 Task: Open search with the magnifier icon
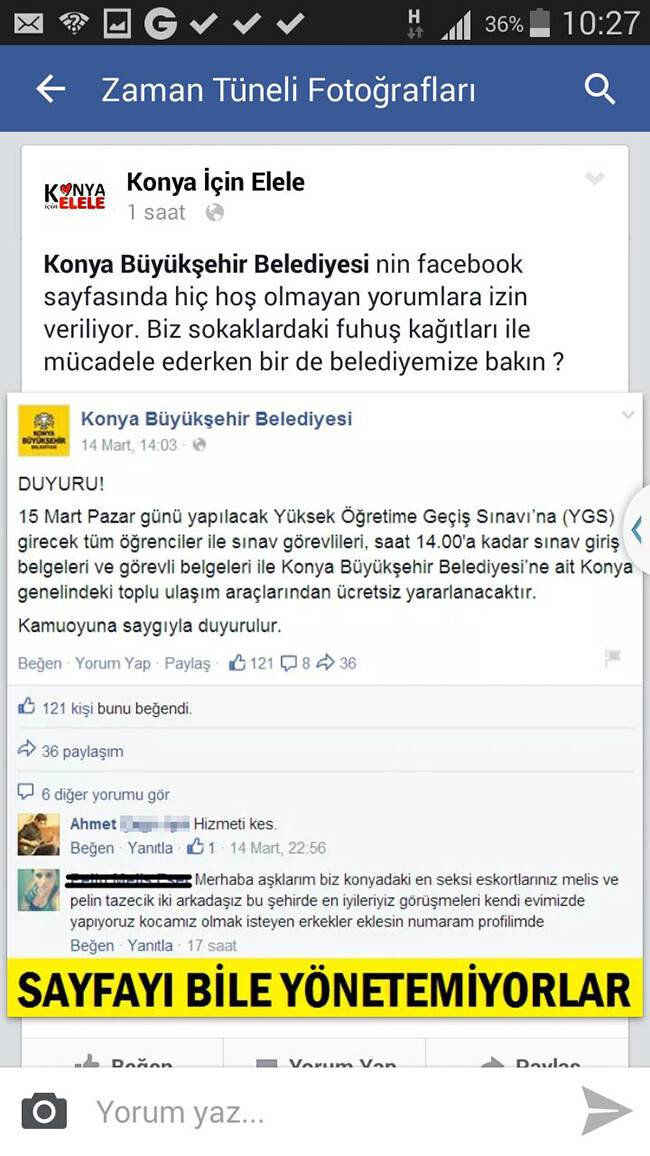pyautogui.click(x=600, y=90)
